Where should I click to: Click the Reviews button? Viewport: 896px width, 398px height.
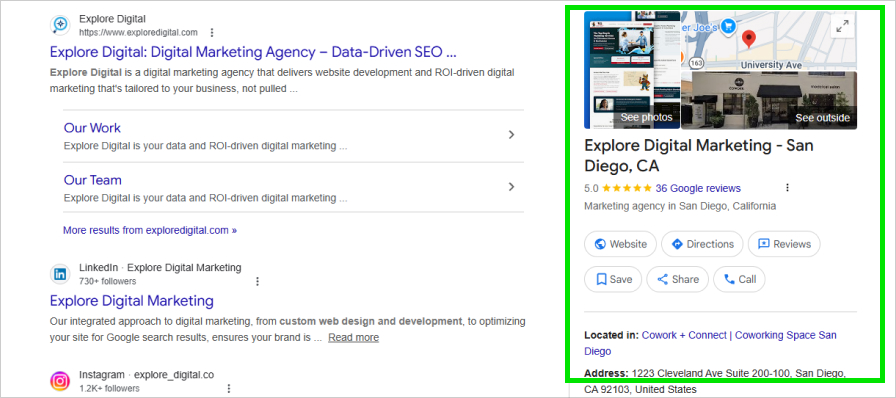pos(784,244)
